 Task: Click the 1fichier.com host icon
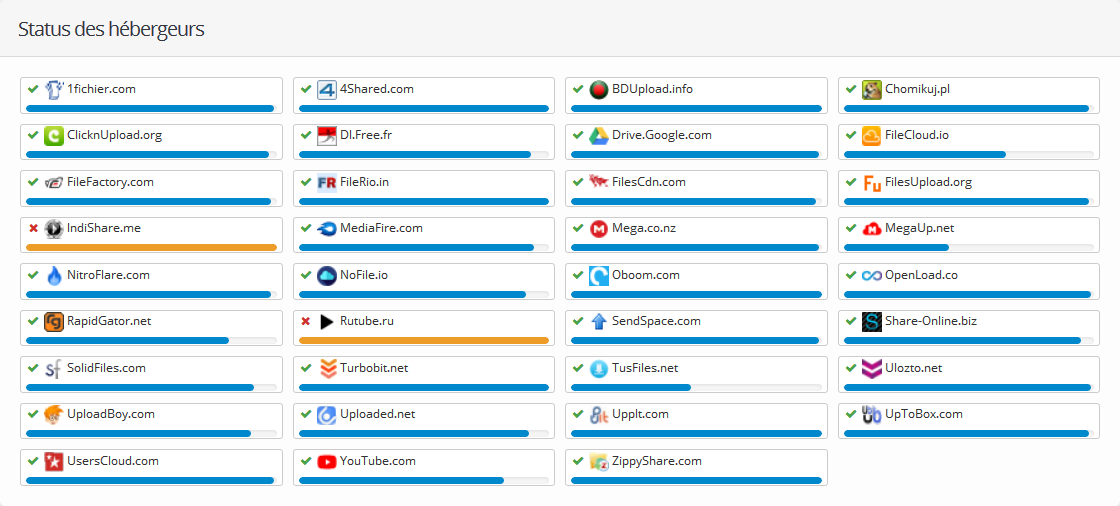[x=54, y=90]
